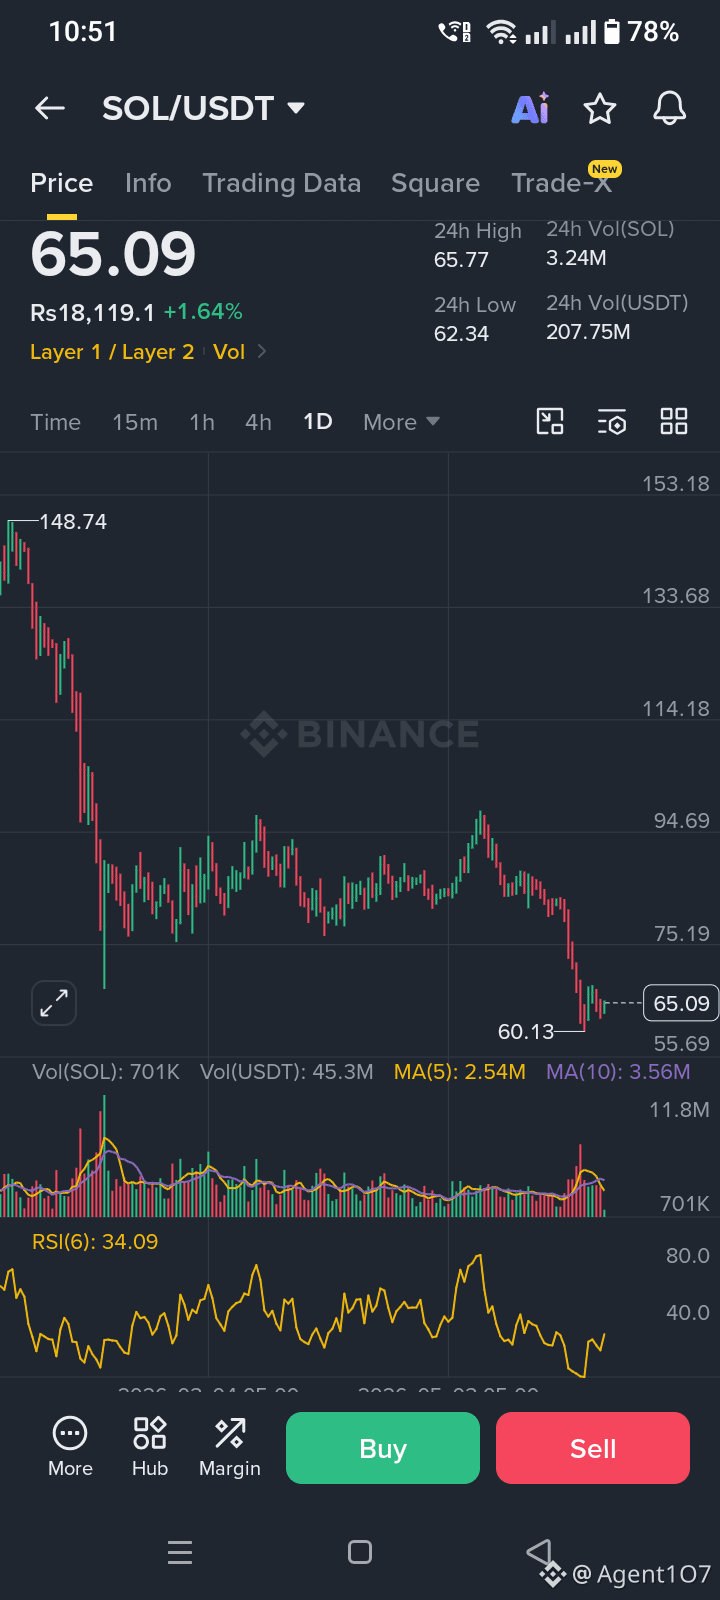Open the AI assistant icon
The height and width of the screenshot is (1600, 720).
[530, 108]
